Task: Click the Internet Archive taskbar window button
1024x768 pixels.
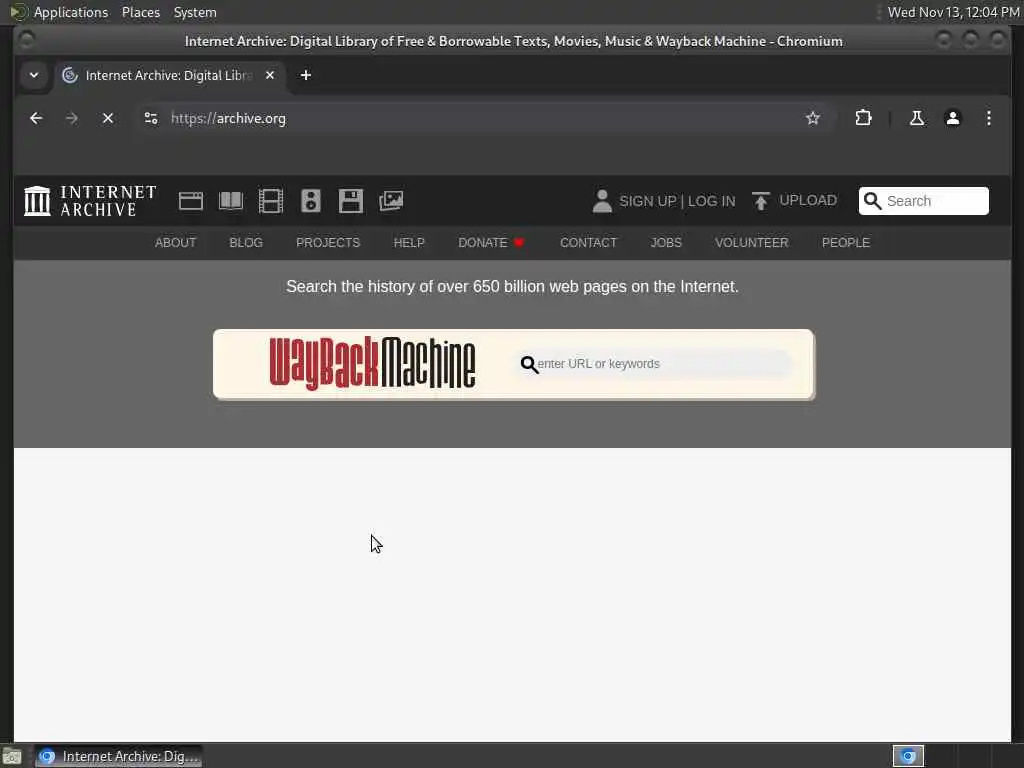Action: coord(118,756)
